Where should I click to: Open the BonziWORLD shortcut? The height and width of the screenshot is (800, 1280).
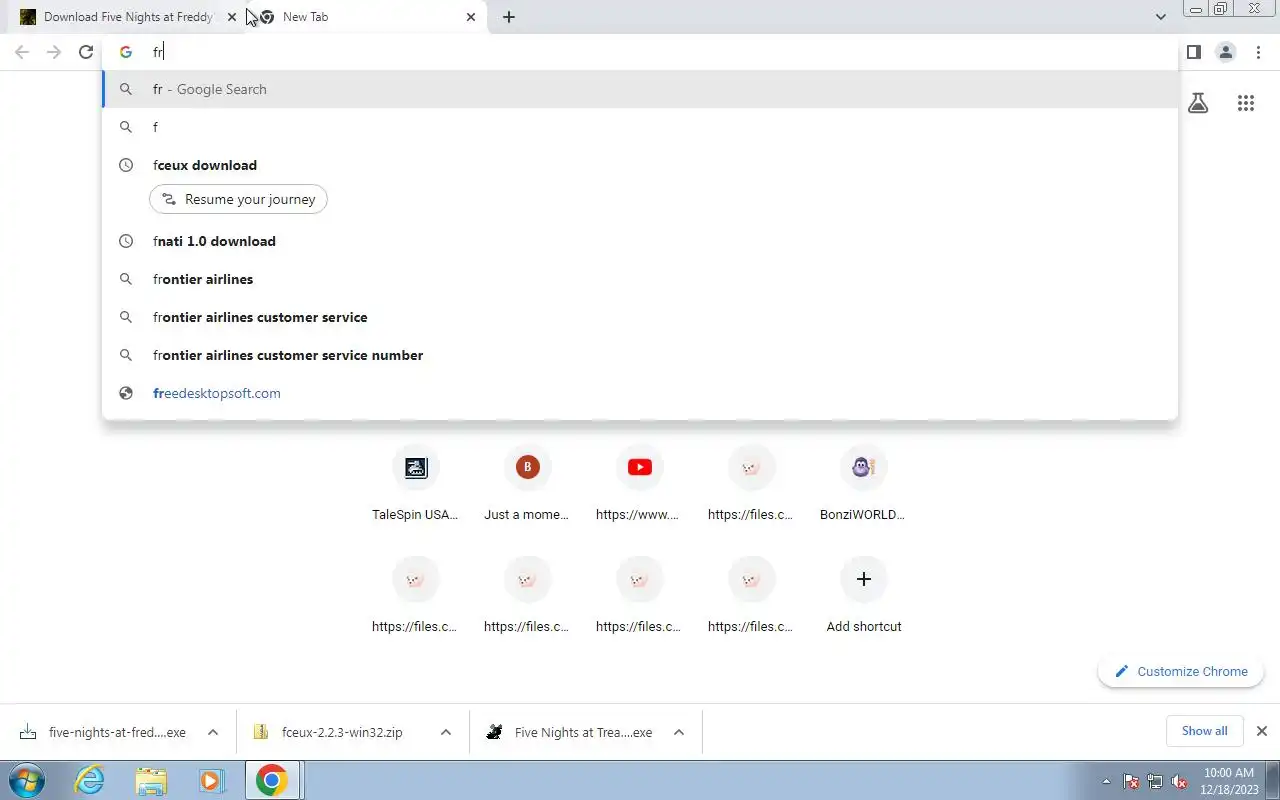tap(864, 483)
